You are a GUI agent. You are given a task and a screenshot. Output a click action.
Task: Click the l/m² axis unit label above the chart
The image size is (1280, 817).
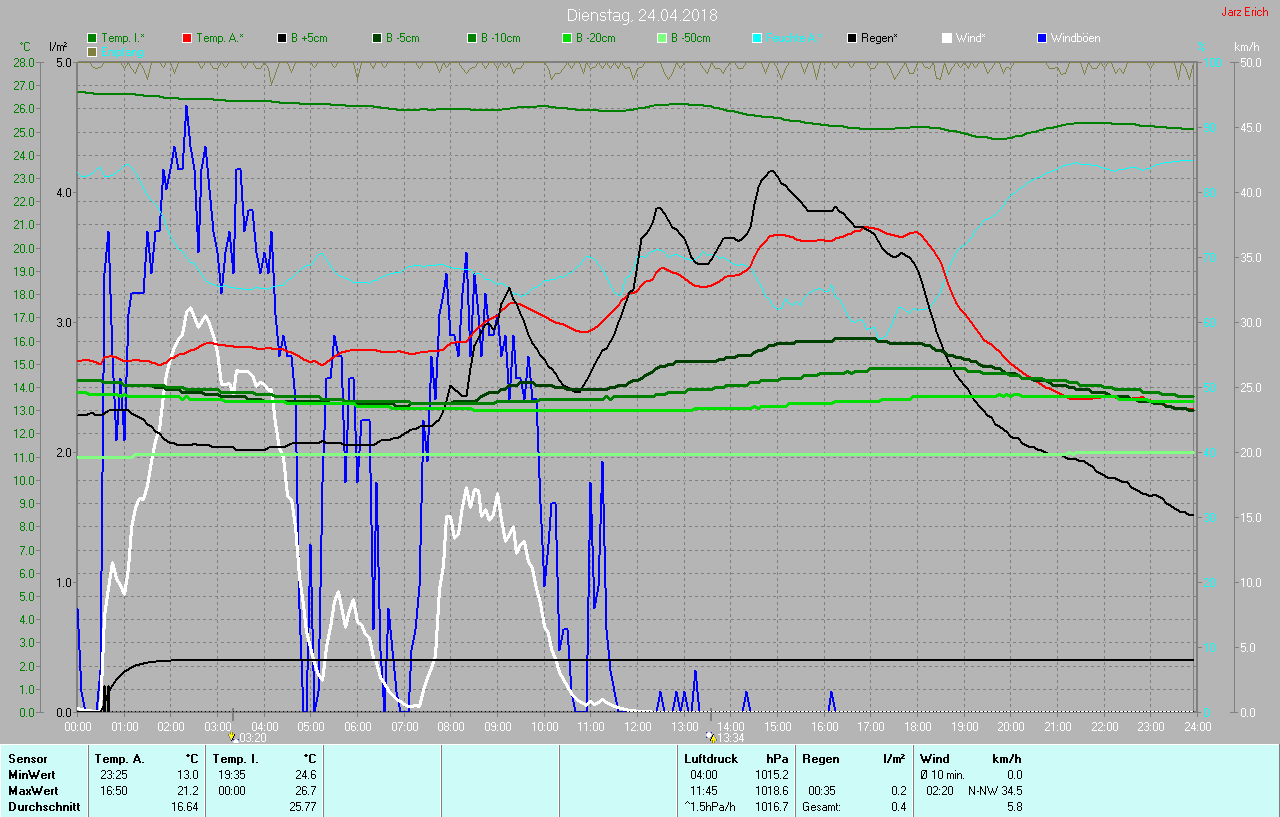58,47
